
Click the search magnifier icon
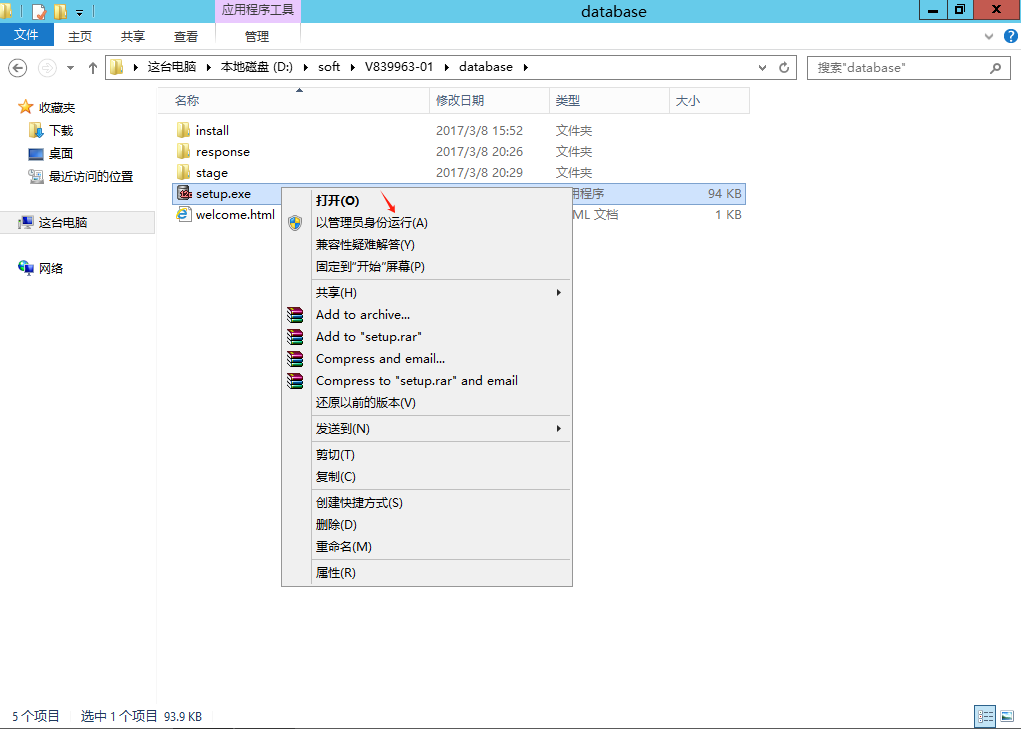click(x=995, y=67)
